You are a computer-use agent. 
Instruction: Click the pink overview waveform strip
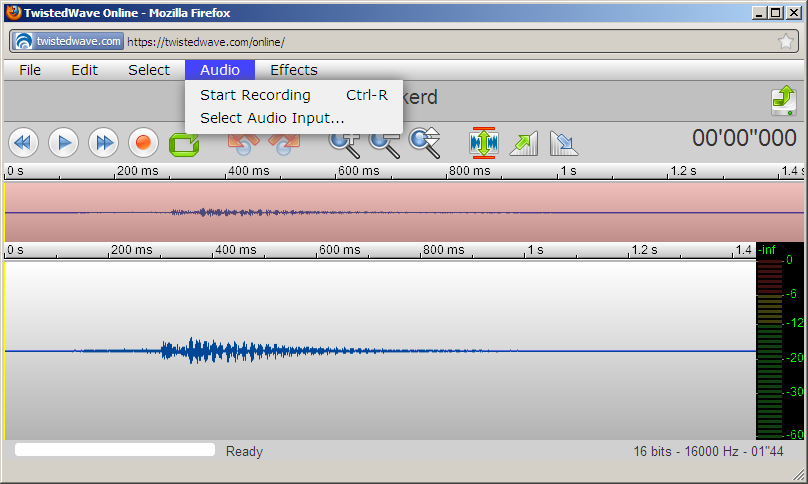(405, 212)
